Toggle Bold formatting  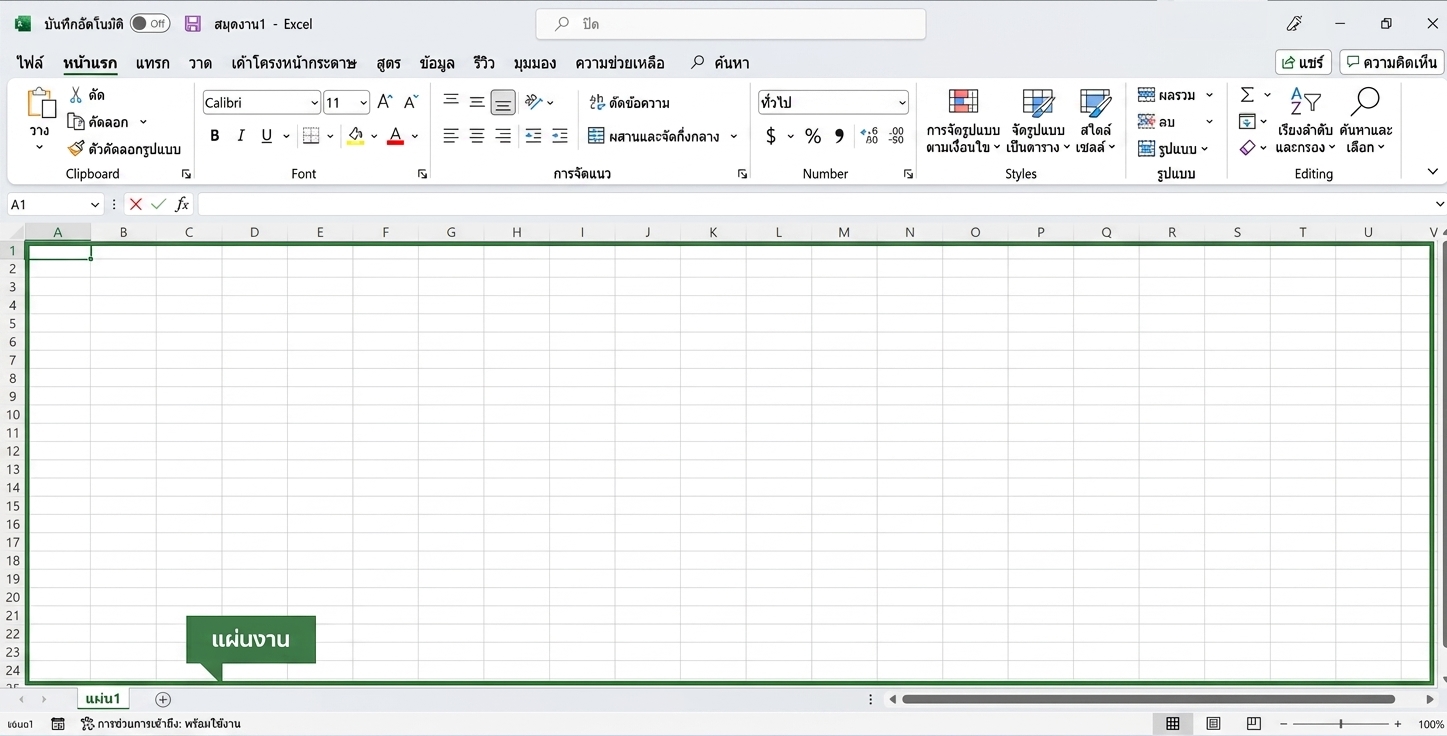(214, 136)
